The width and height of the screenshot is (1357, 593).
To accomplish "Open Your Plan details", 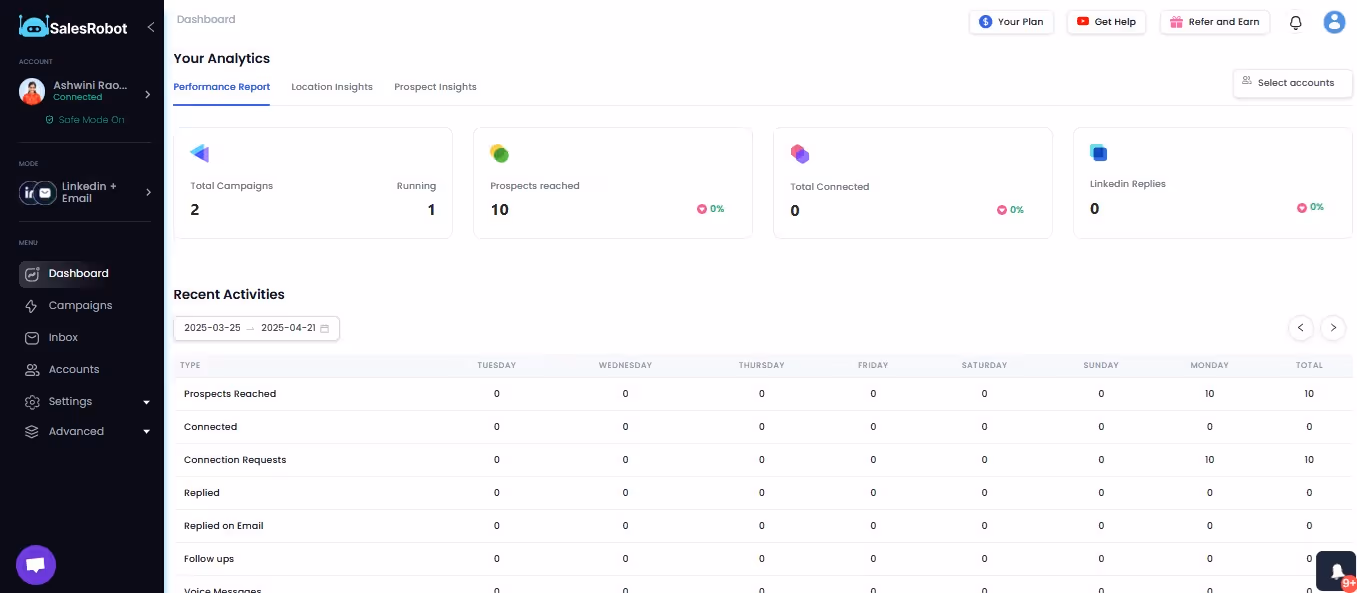I will 1011,21.
